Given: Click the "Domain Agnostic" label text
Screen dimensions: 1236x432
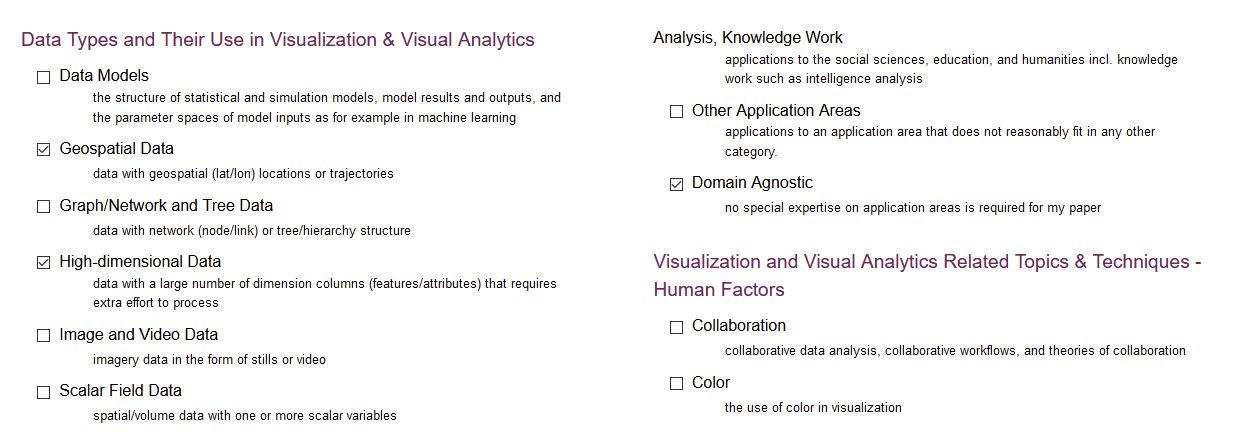Looking at the screenshot, I should [x=752, y=183].
